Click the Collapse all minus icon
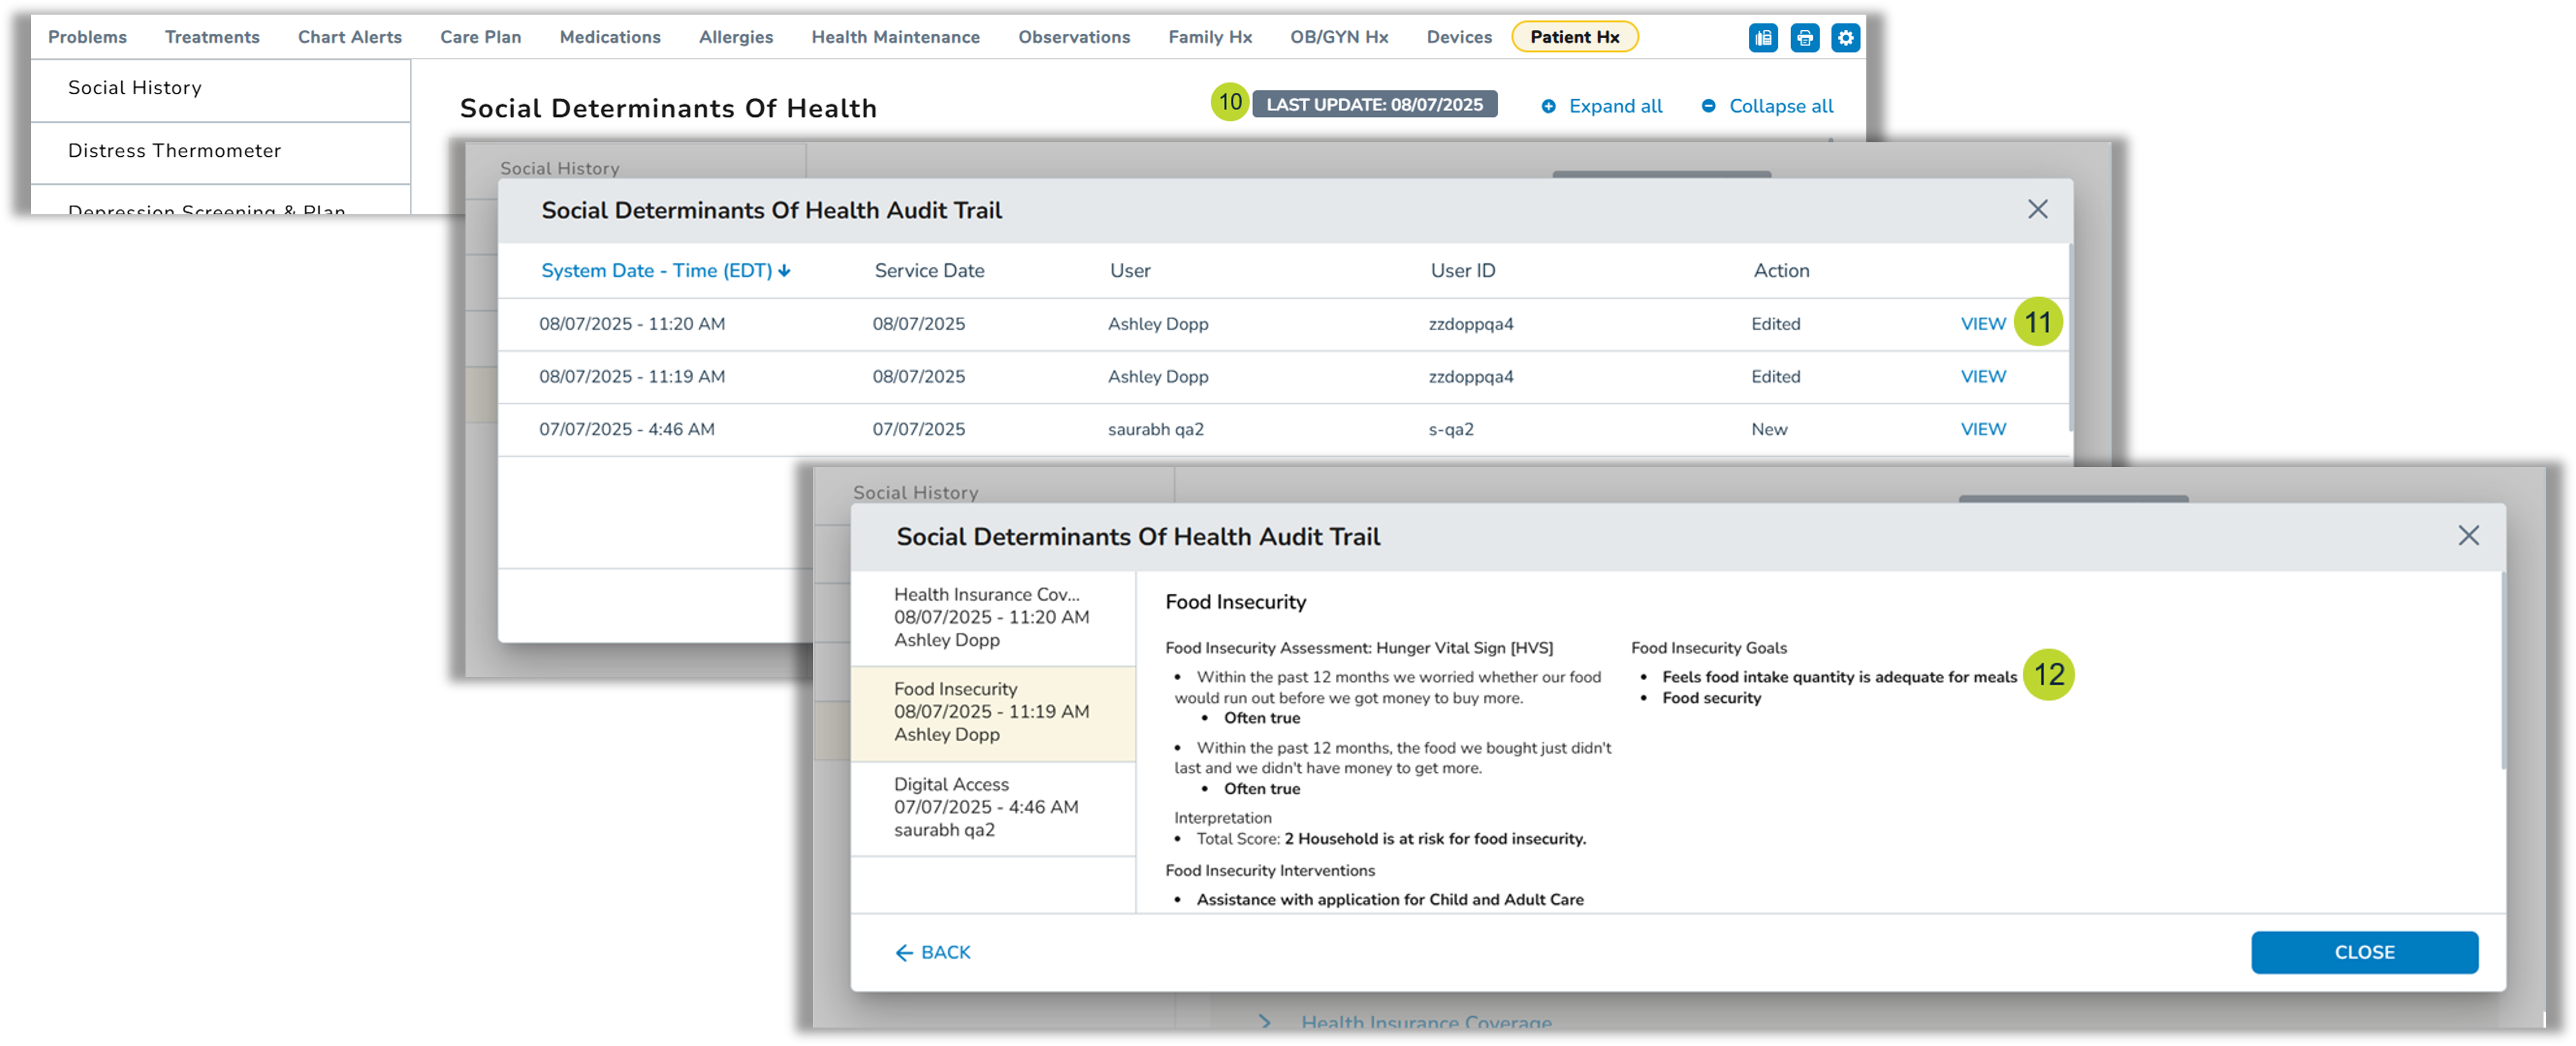Screen dimensions: 2576x1046 (1708, 106)
